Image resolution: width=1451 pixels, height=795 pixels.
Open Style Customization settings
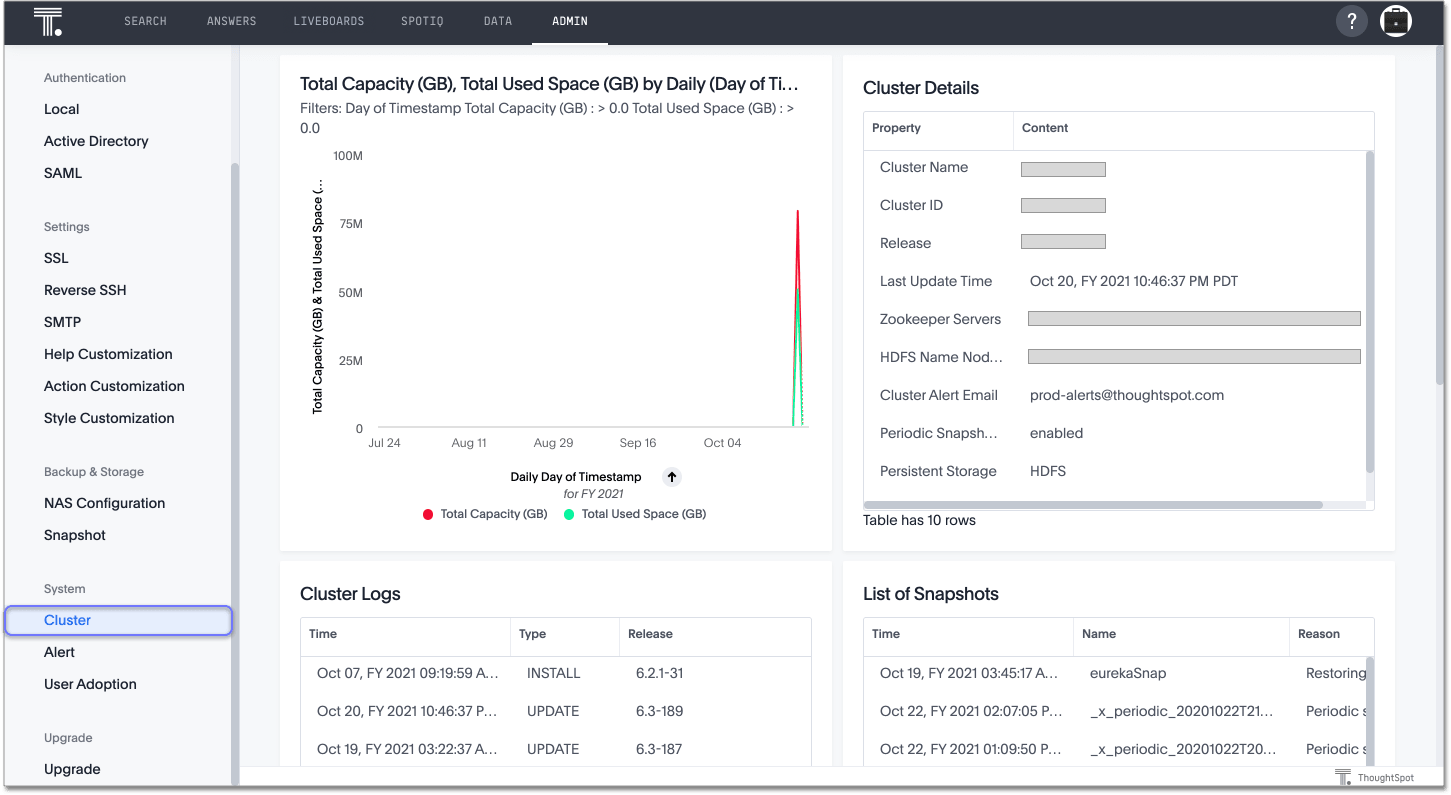(108, 417)
